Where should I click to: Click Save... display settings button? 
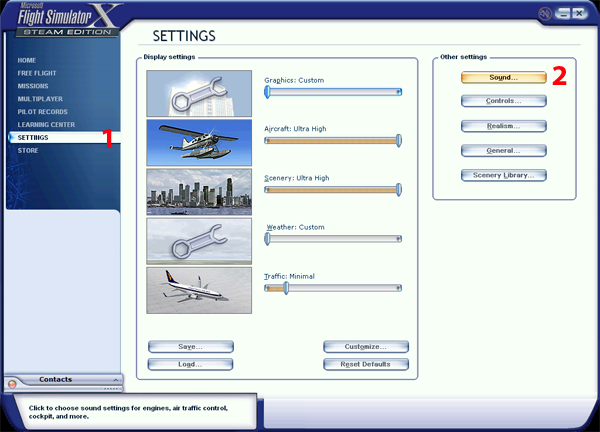coord(191,347)
